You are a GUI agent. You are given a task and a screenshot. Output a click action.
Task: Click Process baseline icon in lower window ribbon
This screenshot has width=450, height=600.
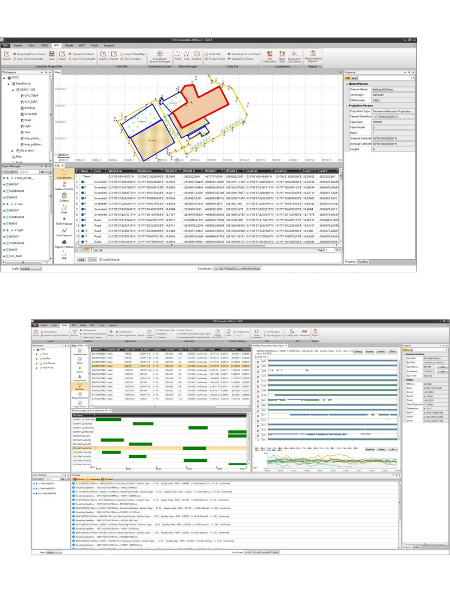(x=75, y=333)
